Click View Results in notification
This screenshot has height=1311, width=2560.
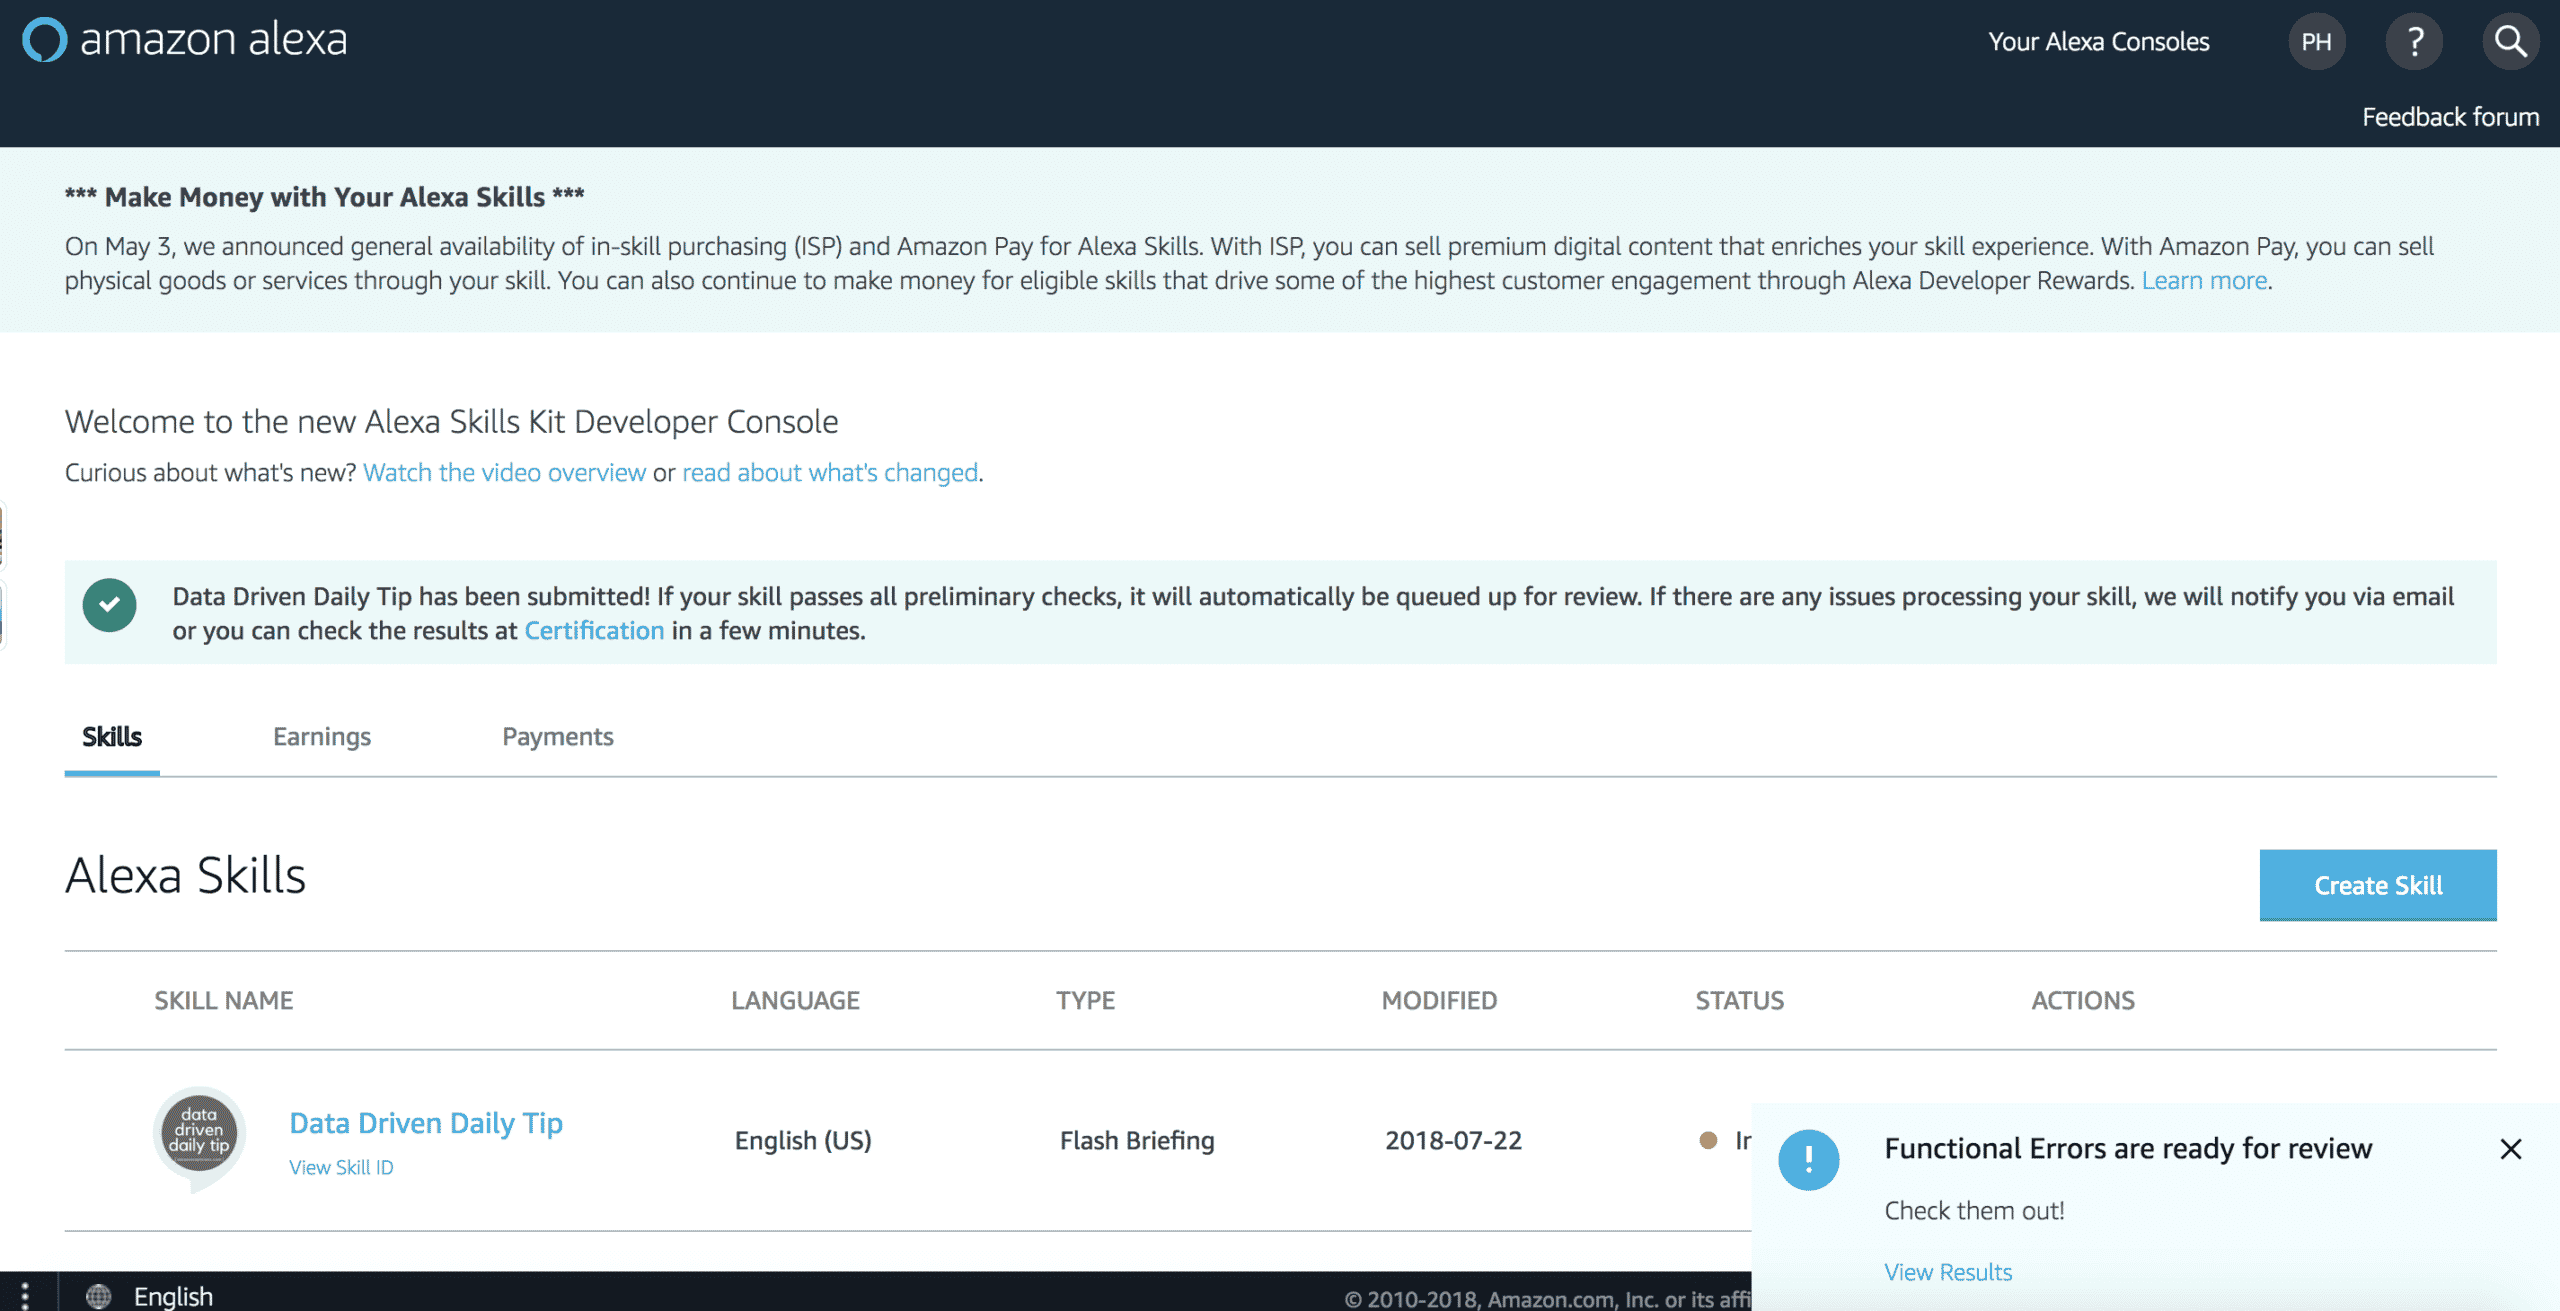(x=1948, y=1272)
